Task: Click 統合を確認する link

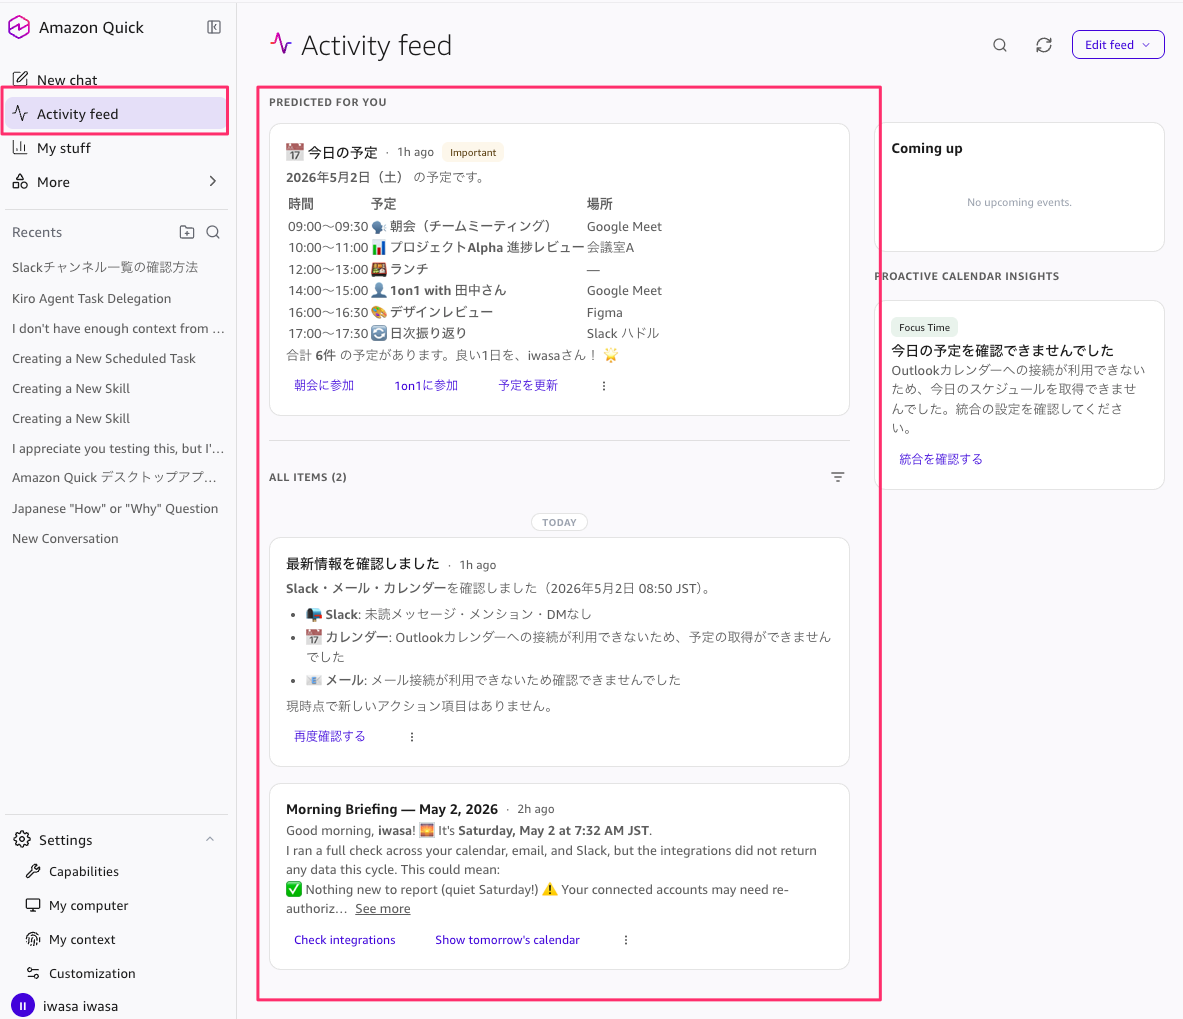Action: 941,459
